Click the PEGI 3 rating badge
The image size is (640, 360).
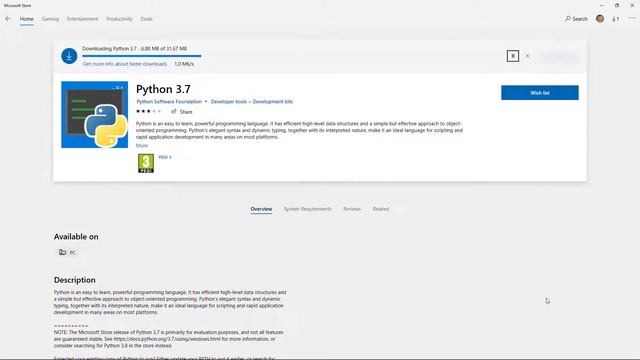[x=146, y=163]
